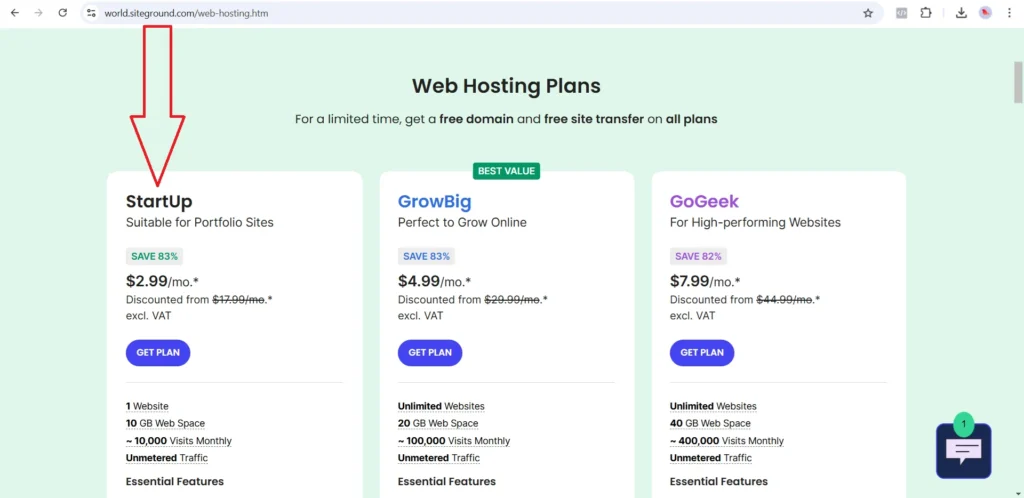
Task: Click the GoGeek plan title
Action: pyautogui.click(x=704, y=201)
